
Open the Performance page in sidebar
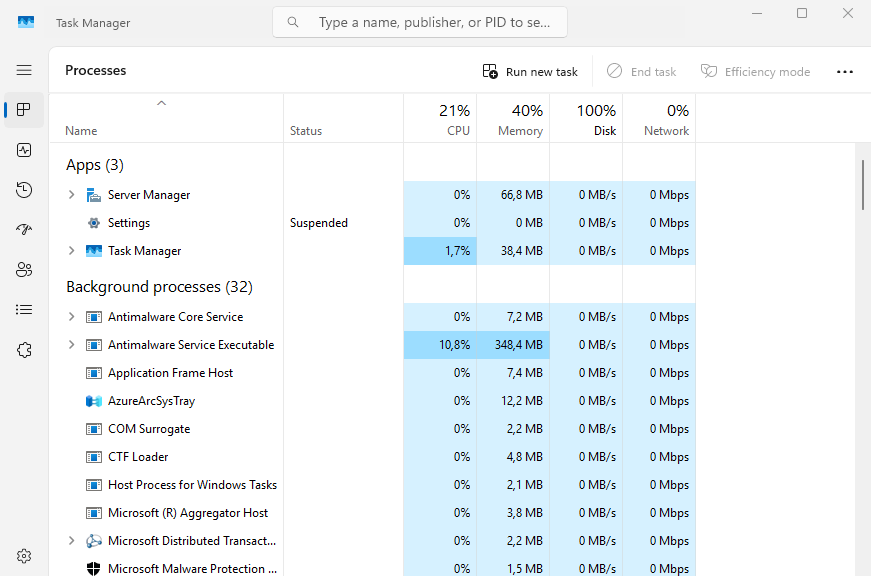click(x=24, y=150)
